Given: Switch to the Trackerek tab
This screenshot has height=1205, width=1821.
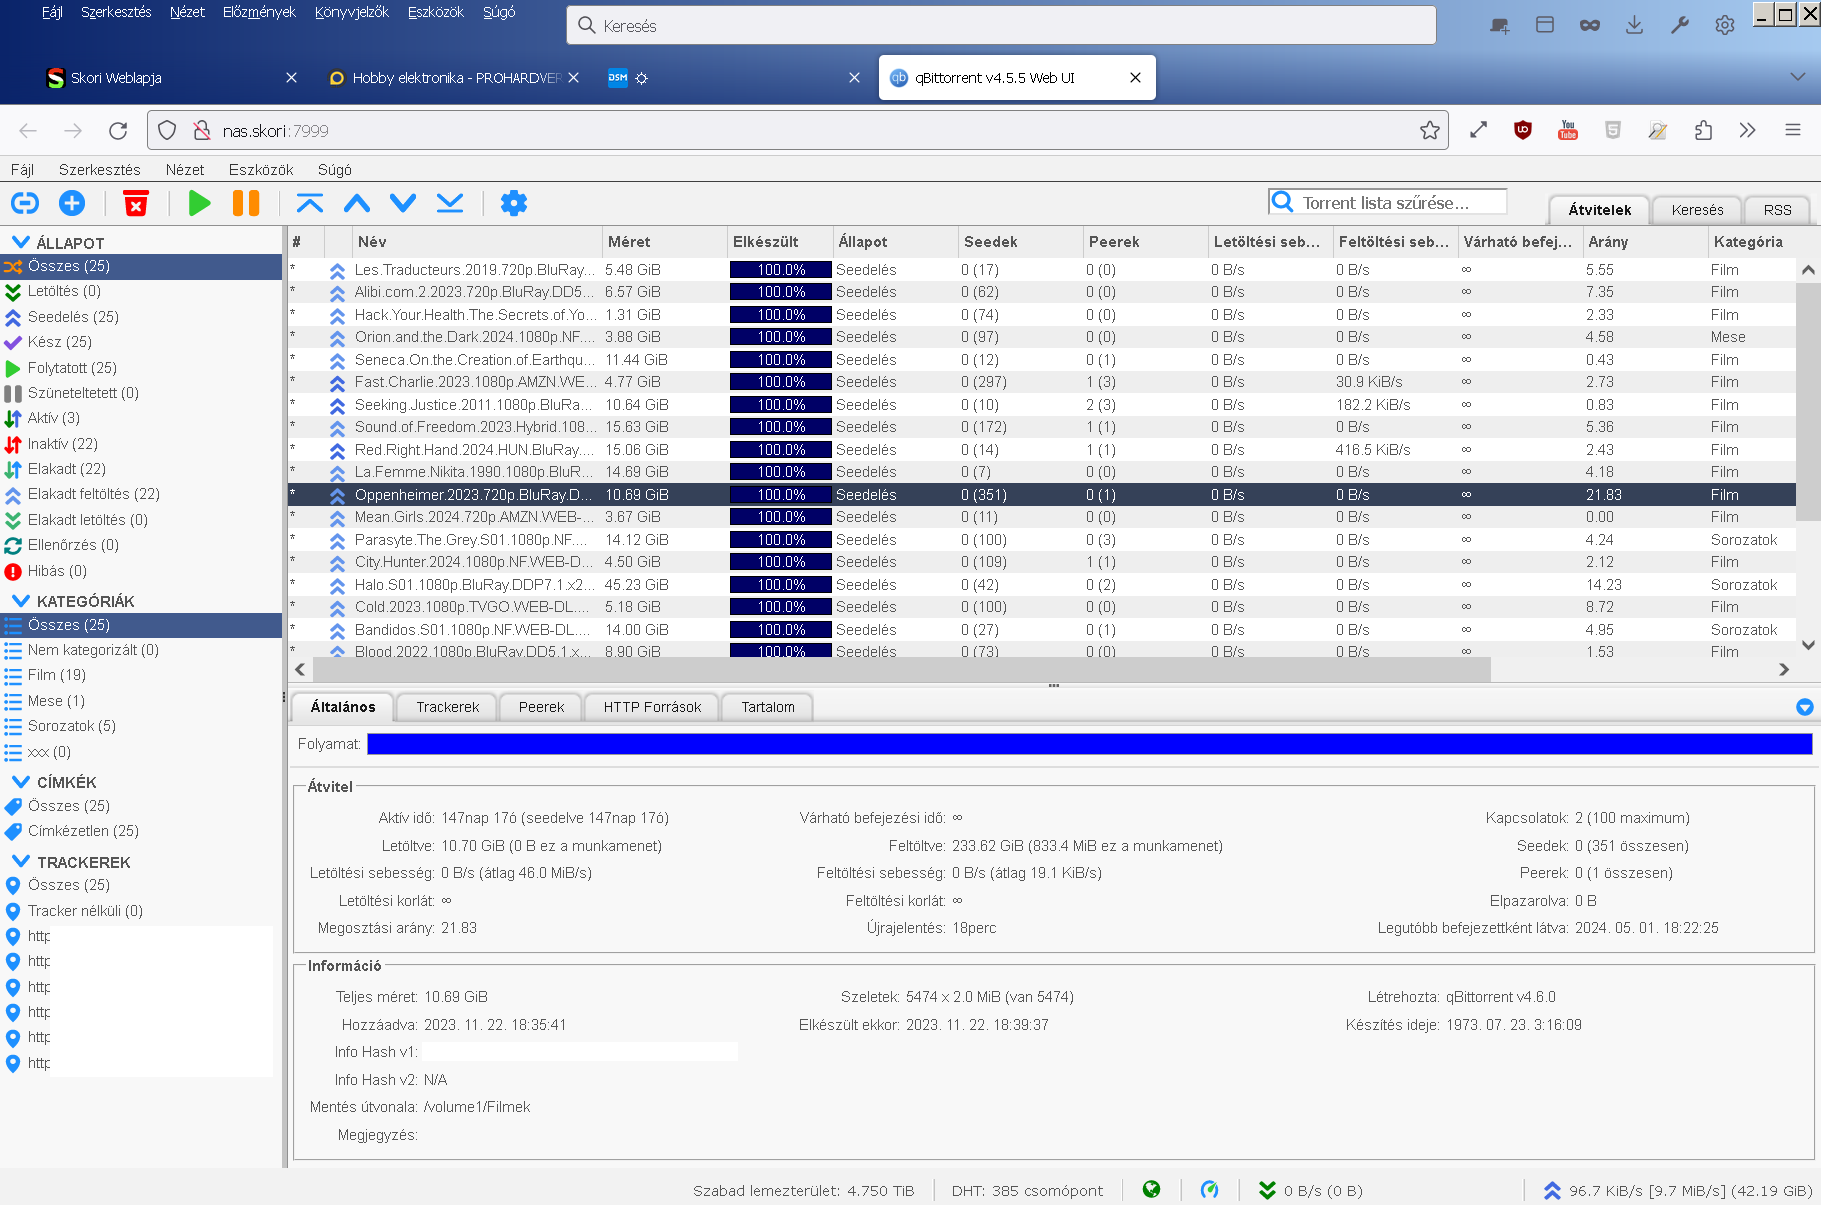Looking at the screenshot, I should [447, 707].
